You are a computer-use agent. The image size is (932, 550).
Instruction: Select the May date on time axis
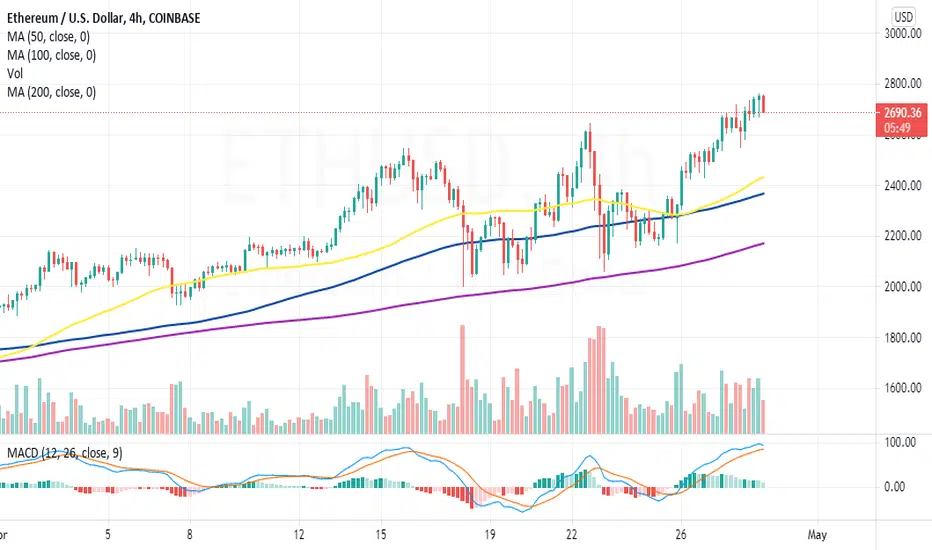coord(817,535)
